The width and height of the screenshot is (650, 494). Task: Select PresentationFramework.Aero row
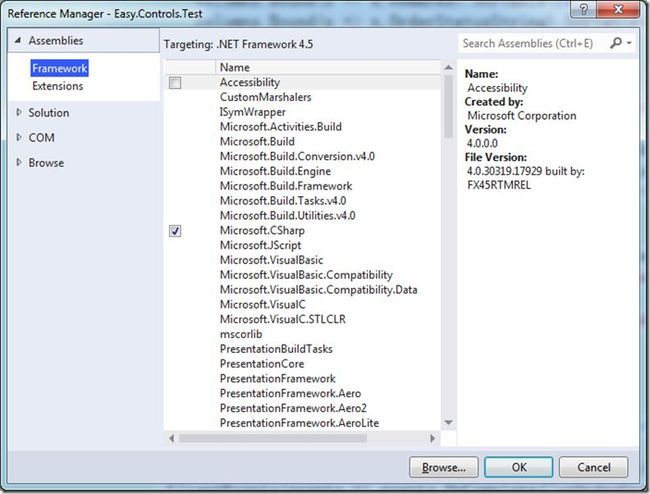pyautogui.click(x=291, y=393)
